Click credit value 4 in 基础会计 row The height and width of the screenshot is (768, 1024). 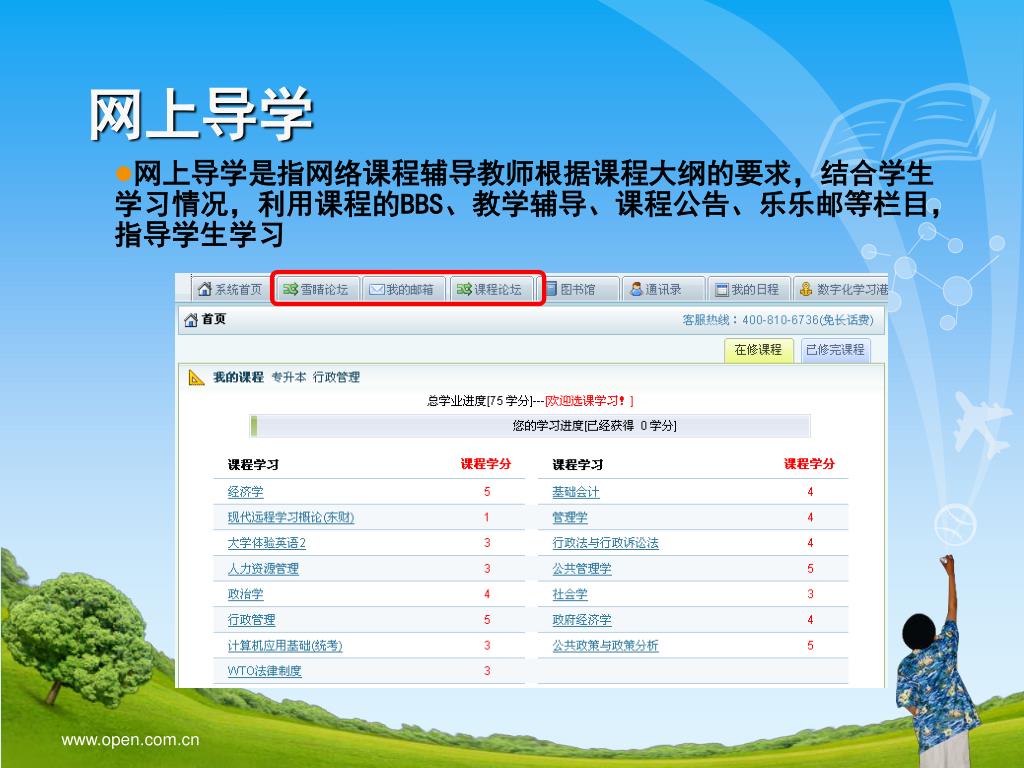pos(810,492)
